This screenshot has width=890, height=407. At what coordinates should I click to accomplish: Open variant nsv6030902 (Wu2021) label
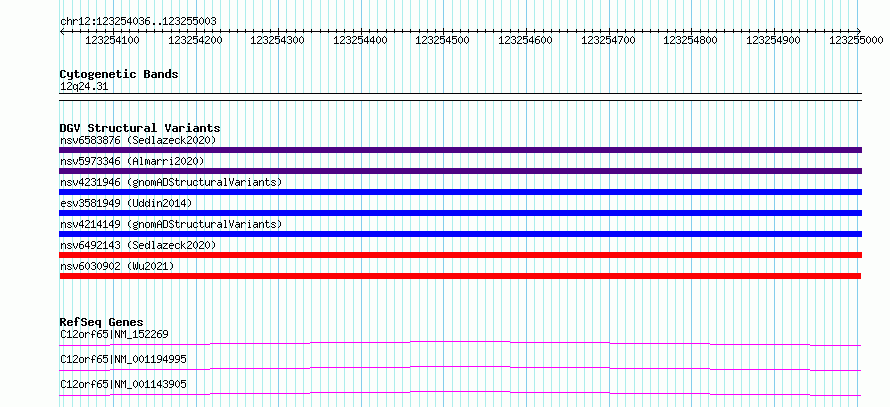click(117, 266)
